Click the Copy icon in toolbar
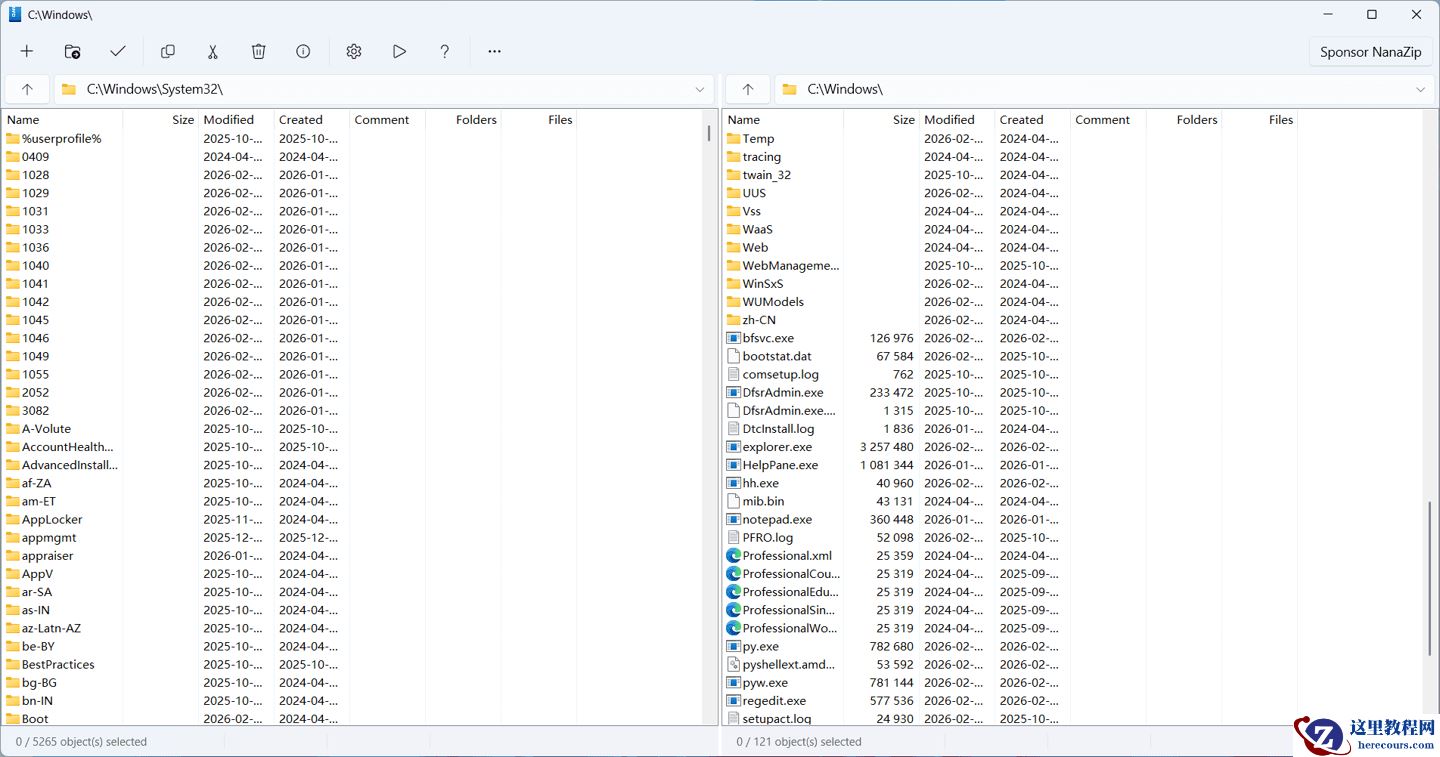Screen dimensions: 1440x757 pos(168,51)
